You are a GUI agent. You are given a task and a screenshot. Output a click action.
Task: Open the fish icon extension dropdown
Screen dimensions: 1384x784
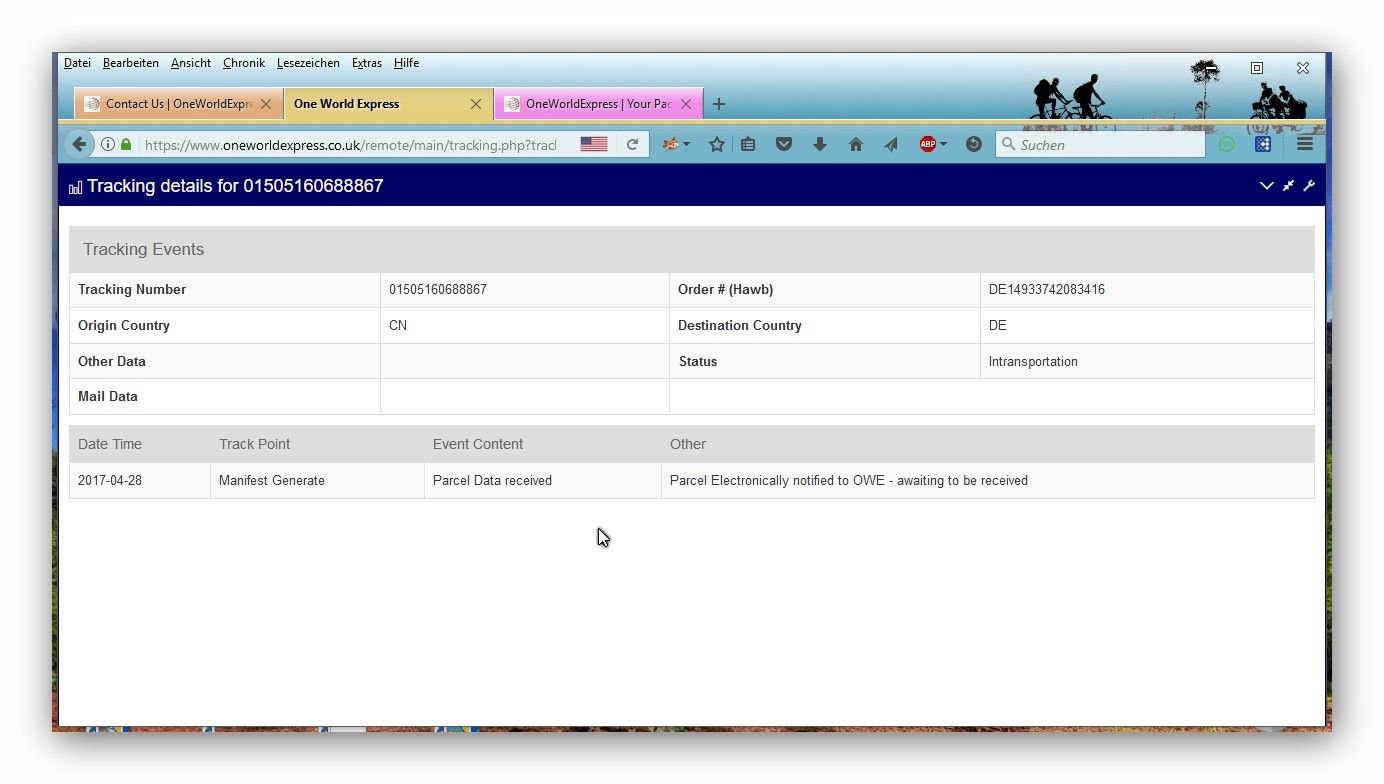tap(676, 144)
